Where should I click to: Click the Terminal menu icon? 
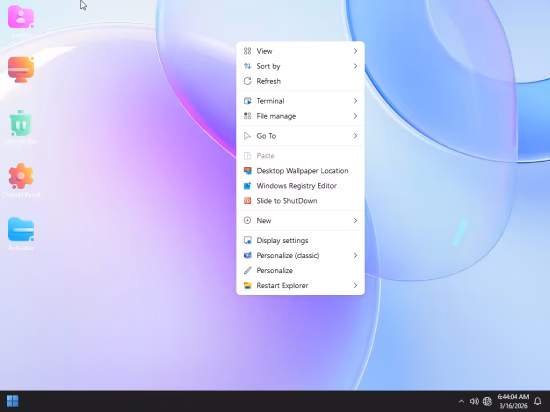[248, 101]
